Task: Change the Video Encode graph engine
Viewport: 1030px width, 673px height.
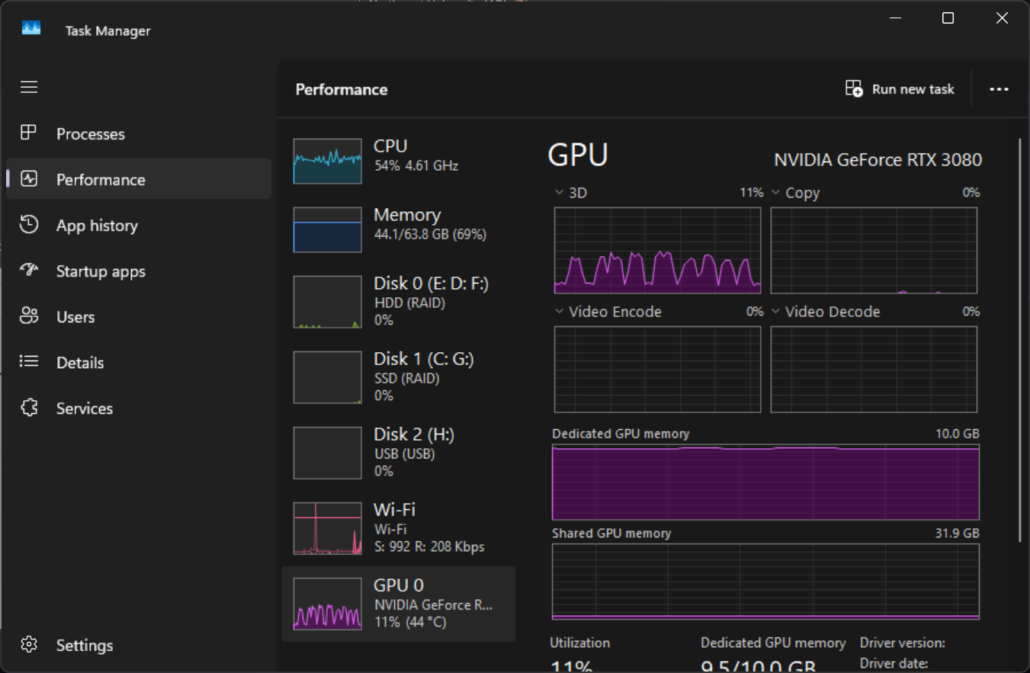Action: pyautogui.click(x=559, y=312)
